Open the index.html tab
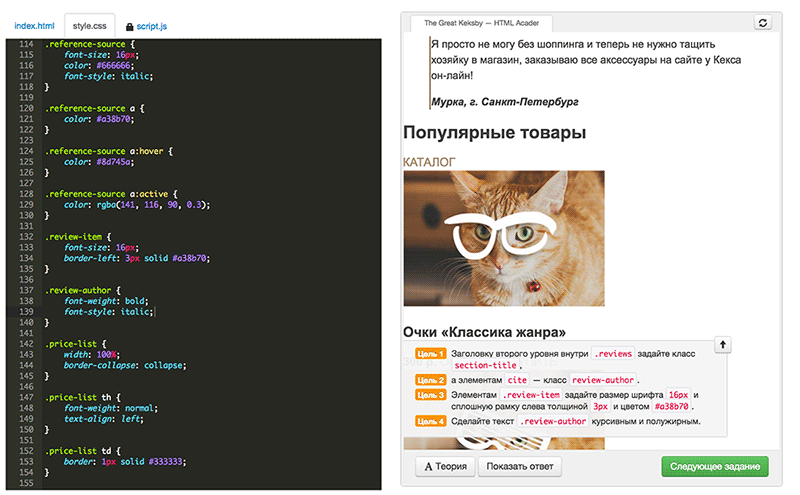The height and width of the screenshot is (495, 800). 34,25
